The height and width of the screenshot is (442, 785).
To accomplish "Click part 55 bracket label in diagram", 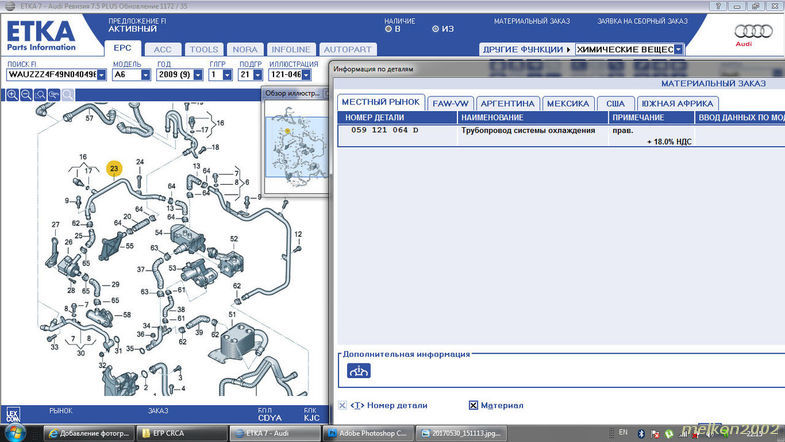I will click(x=130, y=246).
